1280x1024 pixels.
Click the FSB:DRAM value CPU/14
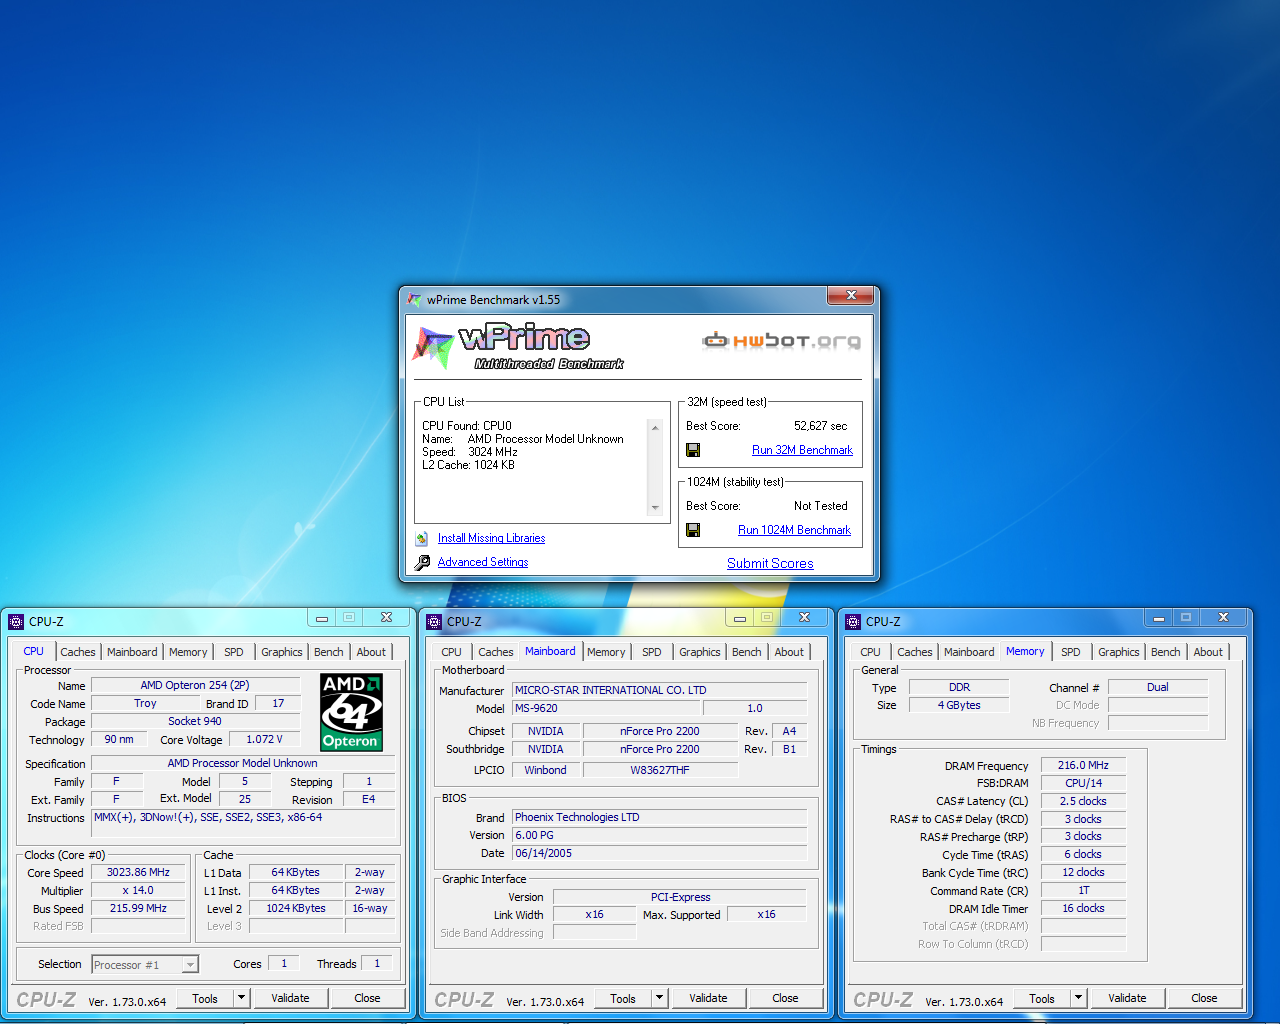[x=1083, y=783]
